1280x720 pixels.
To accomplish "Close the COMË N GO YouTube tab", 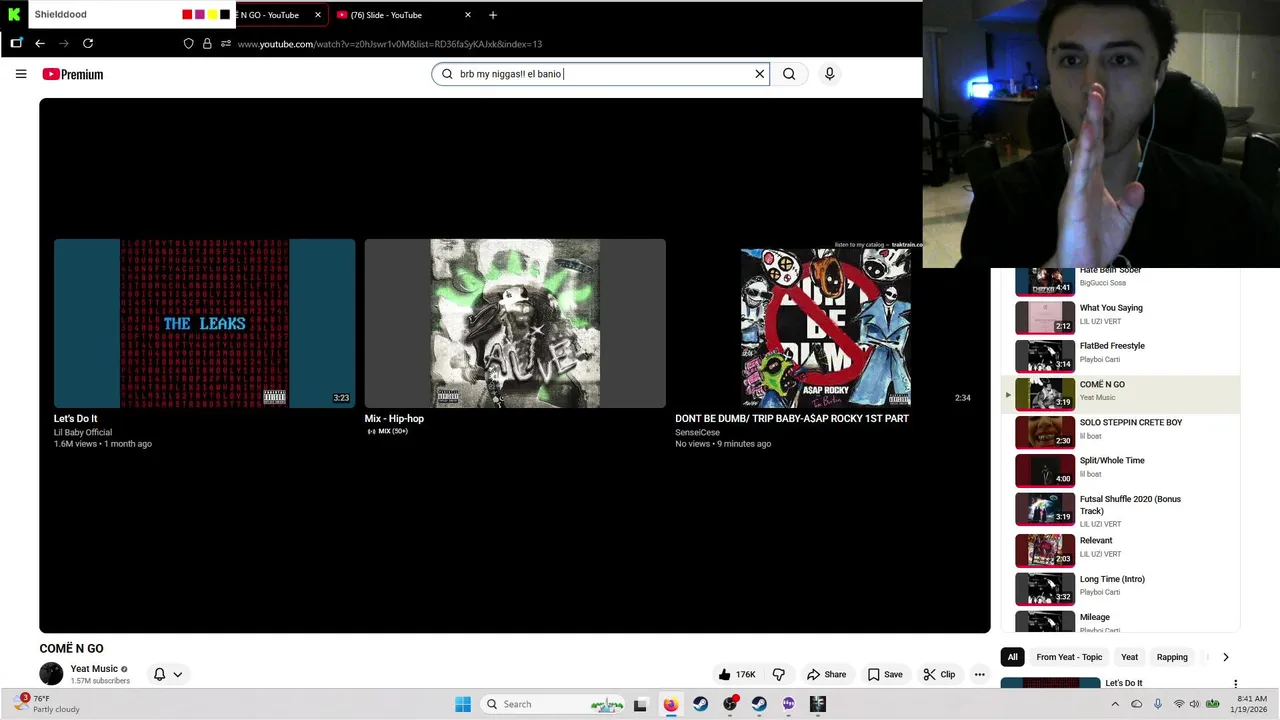I will coord(318,15).
